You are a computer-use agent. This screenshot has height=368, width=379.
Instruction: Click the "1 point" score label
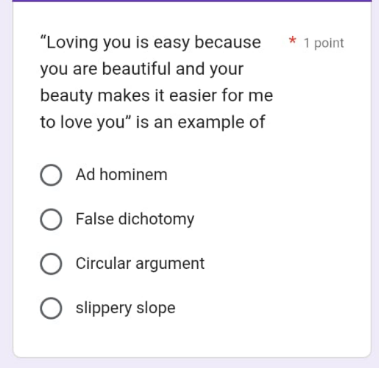pos(324,43)
